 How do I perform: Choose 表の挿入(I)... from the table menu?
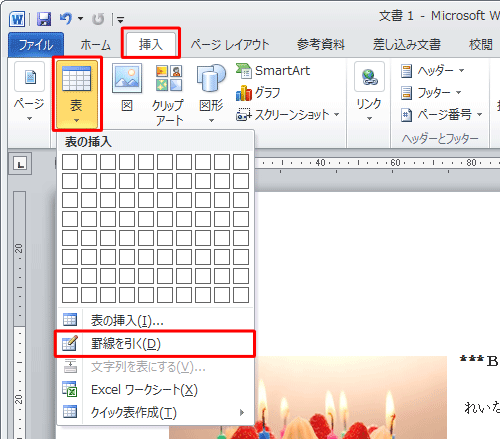[x=155, y=320]
